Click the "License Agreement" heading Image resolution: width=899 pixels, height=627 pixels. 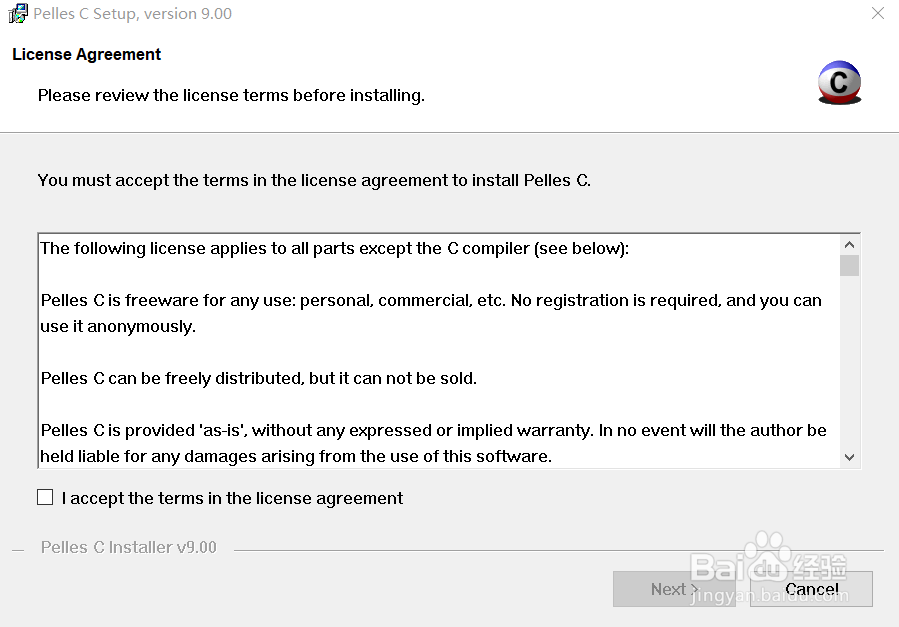(87, 54)
